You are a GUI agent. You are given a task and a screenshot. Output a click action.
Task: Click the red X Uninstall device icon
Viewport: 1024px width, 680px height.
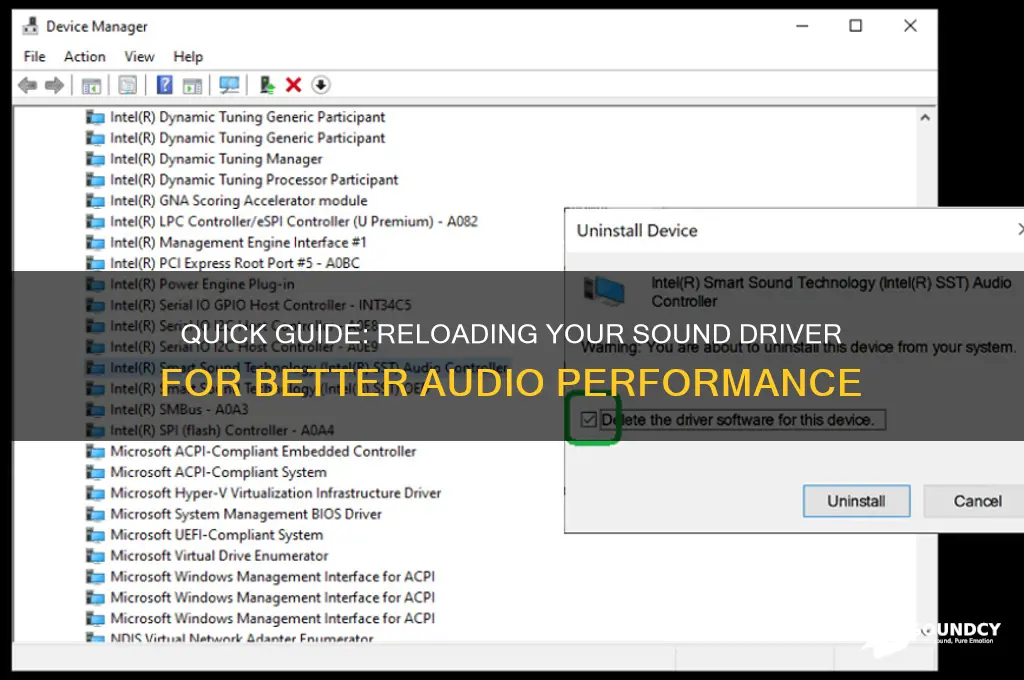pyautogui.click(x=293, y=85)
